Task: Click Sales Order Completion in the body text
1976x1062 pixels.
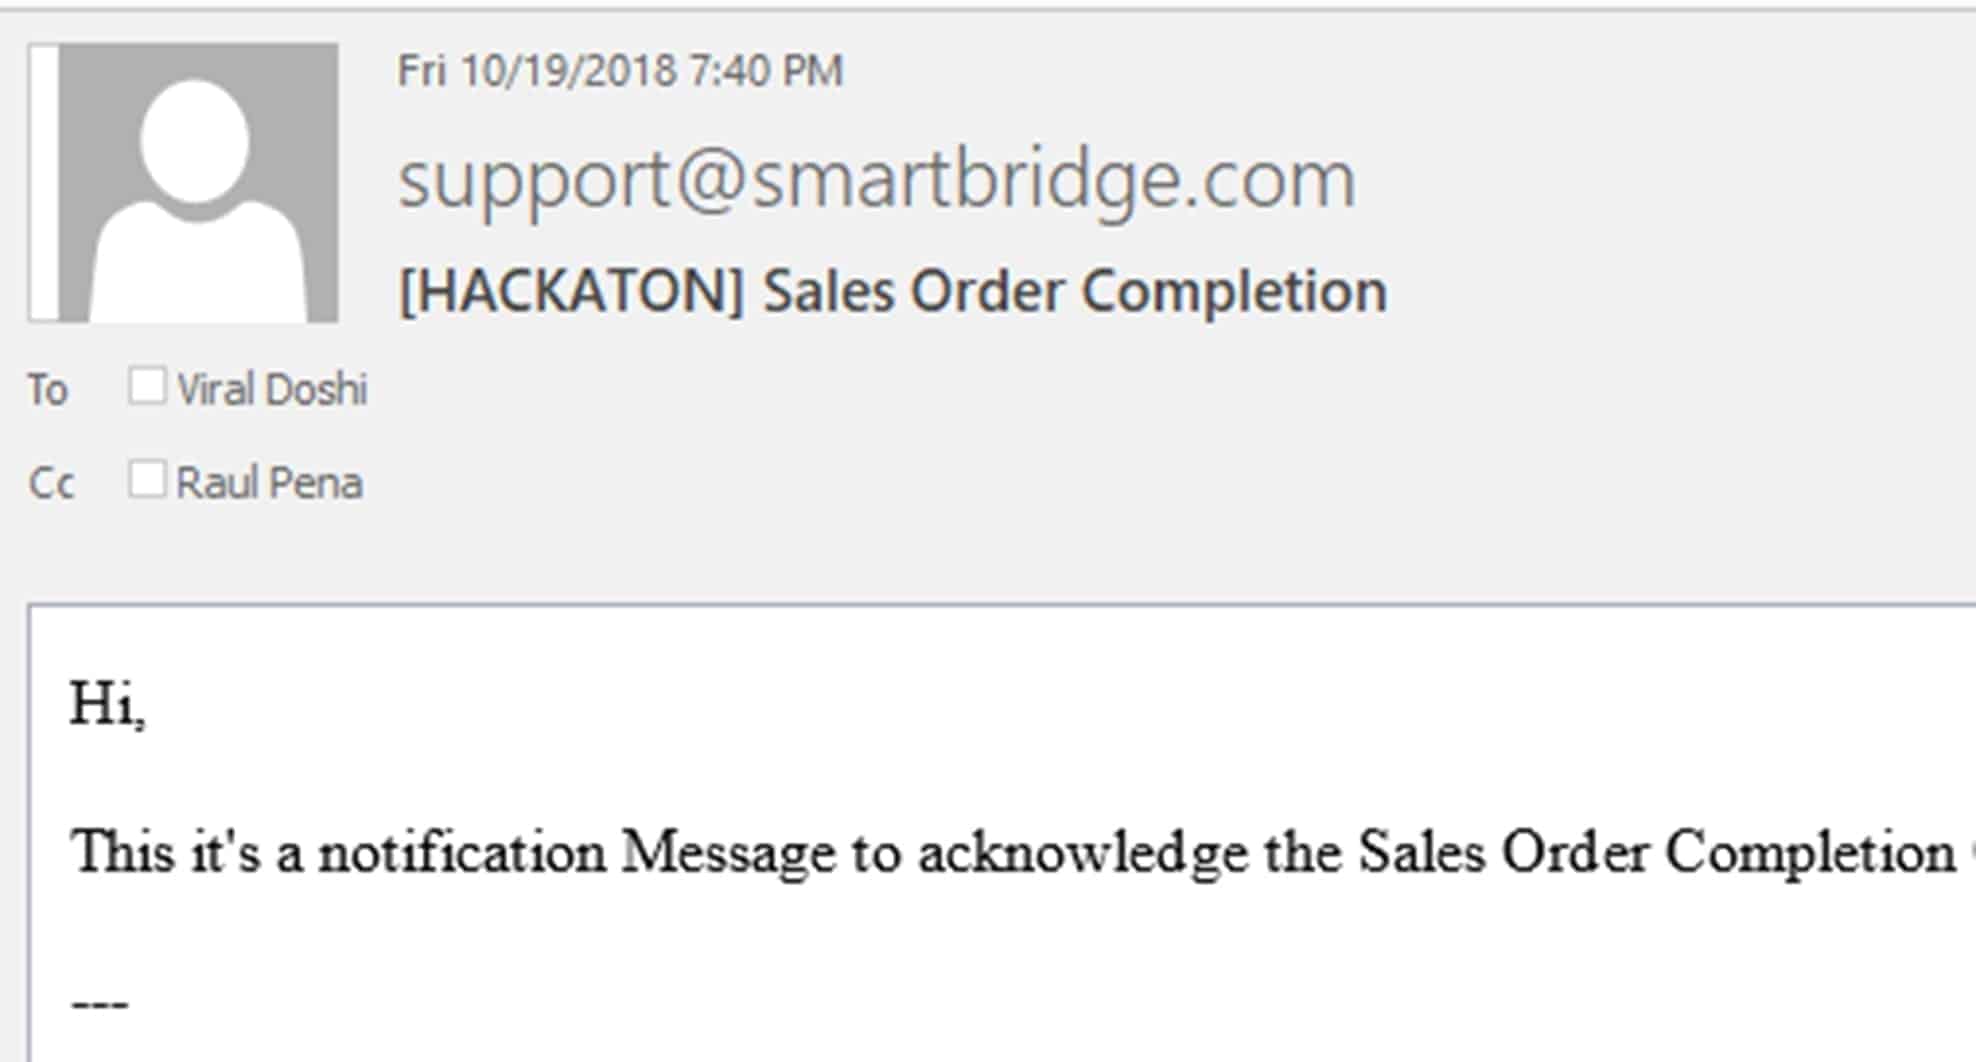Action: point(1657,854)
